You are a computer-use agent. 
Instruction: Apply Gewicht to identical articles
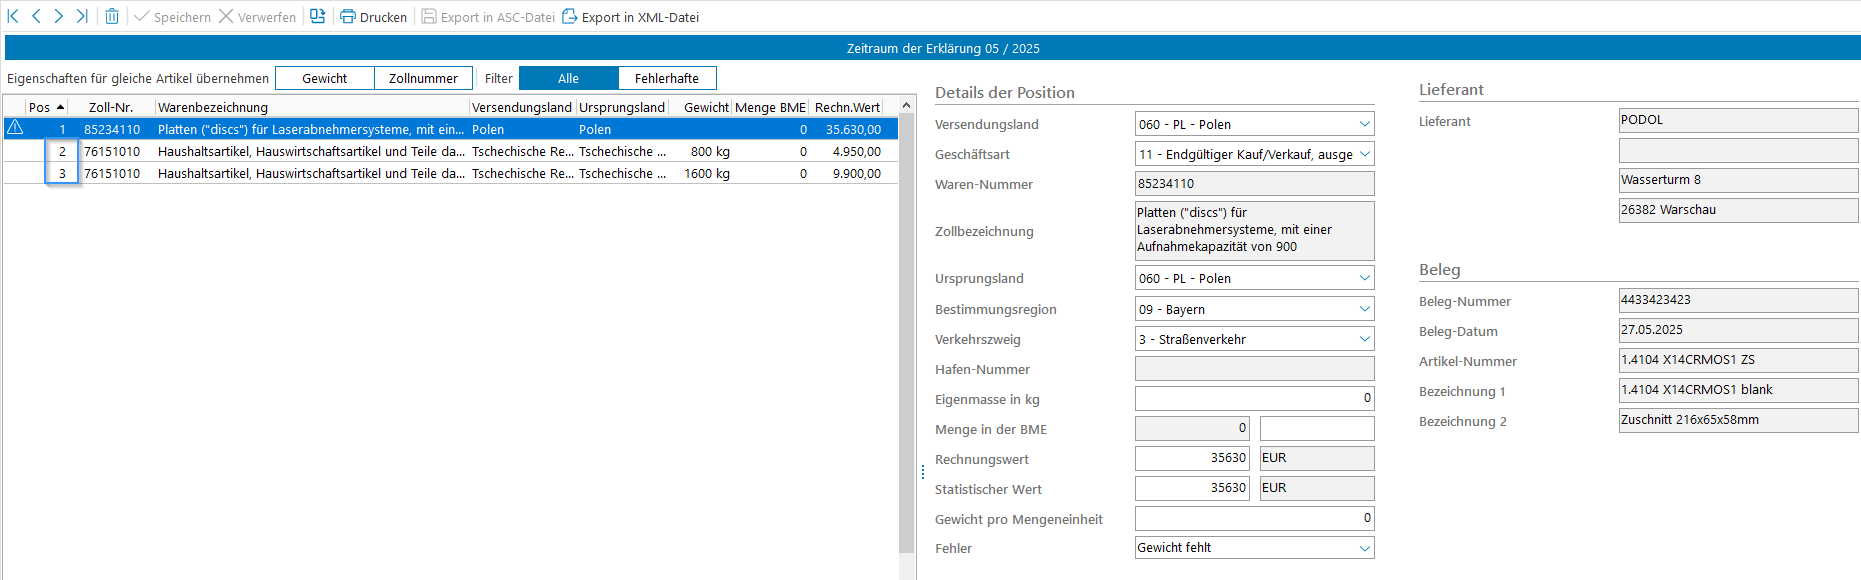[x=325, y=78]
